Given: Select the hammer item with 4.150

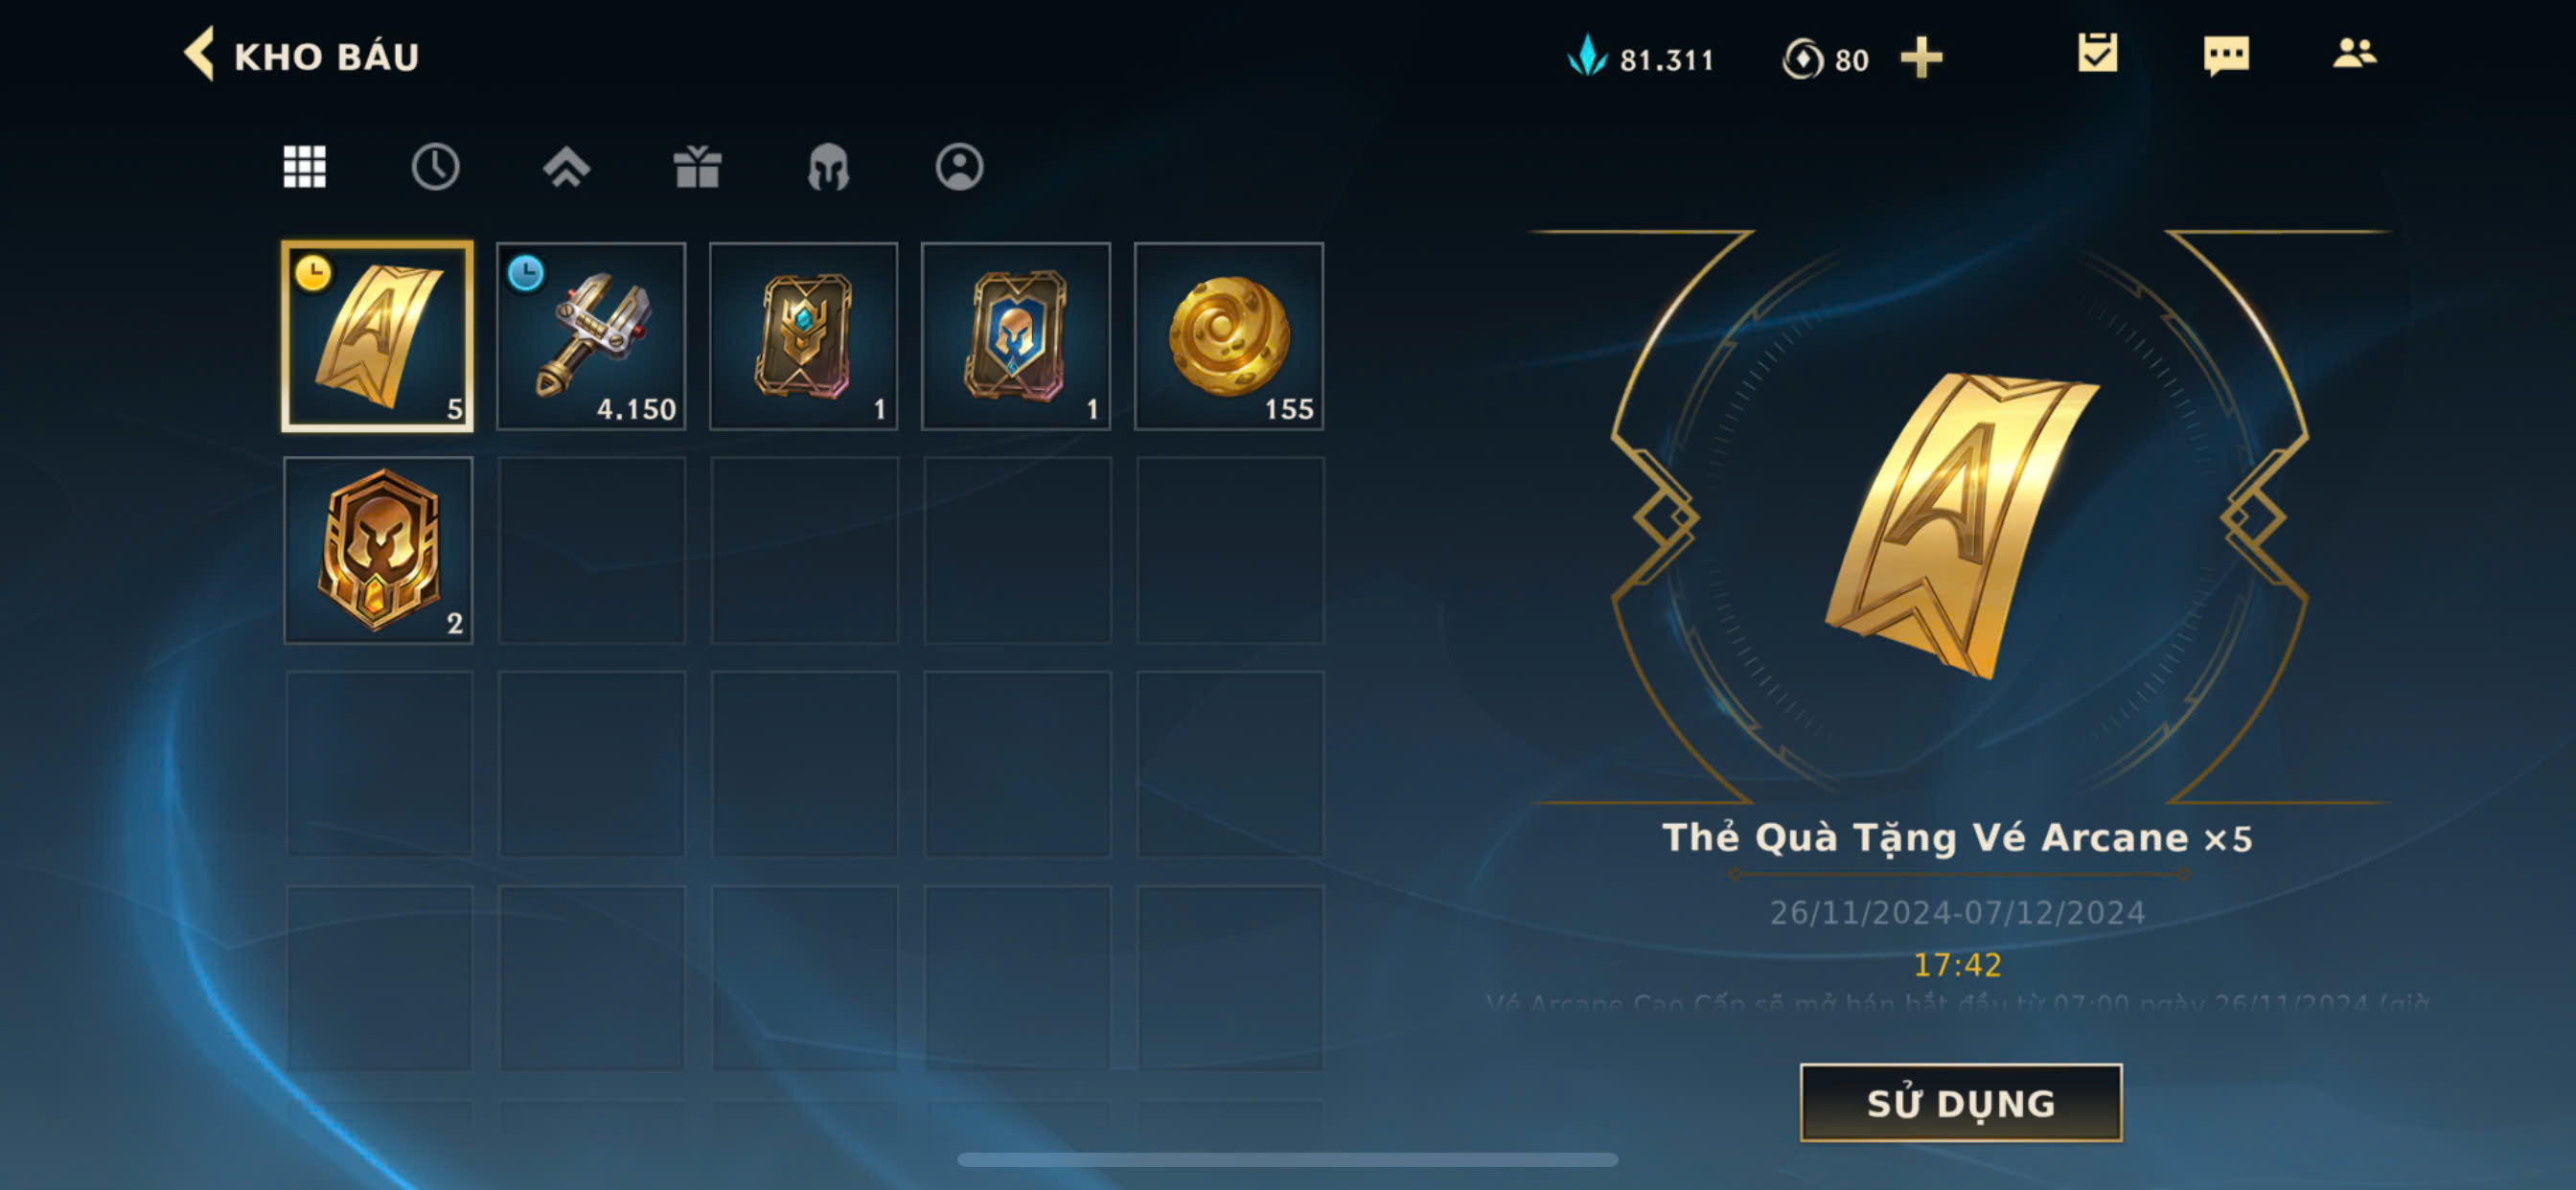Looking at the screenshot, I should 591,336.
